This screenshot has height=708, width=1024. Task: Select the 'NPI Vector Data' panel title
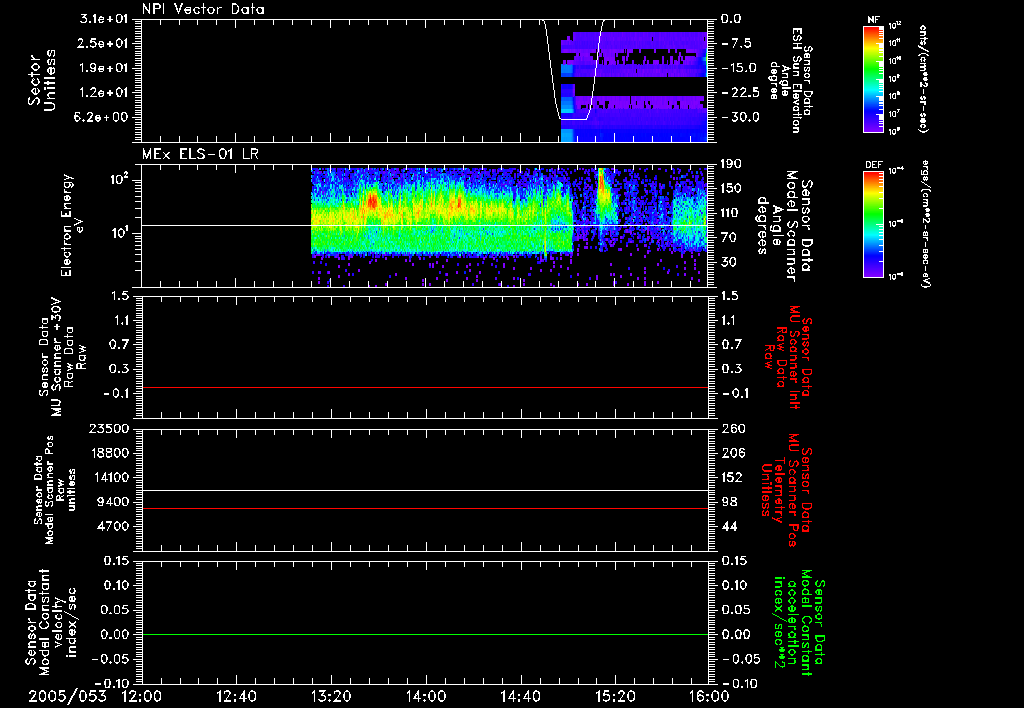click(x=203, y=9)
